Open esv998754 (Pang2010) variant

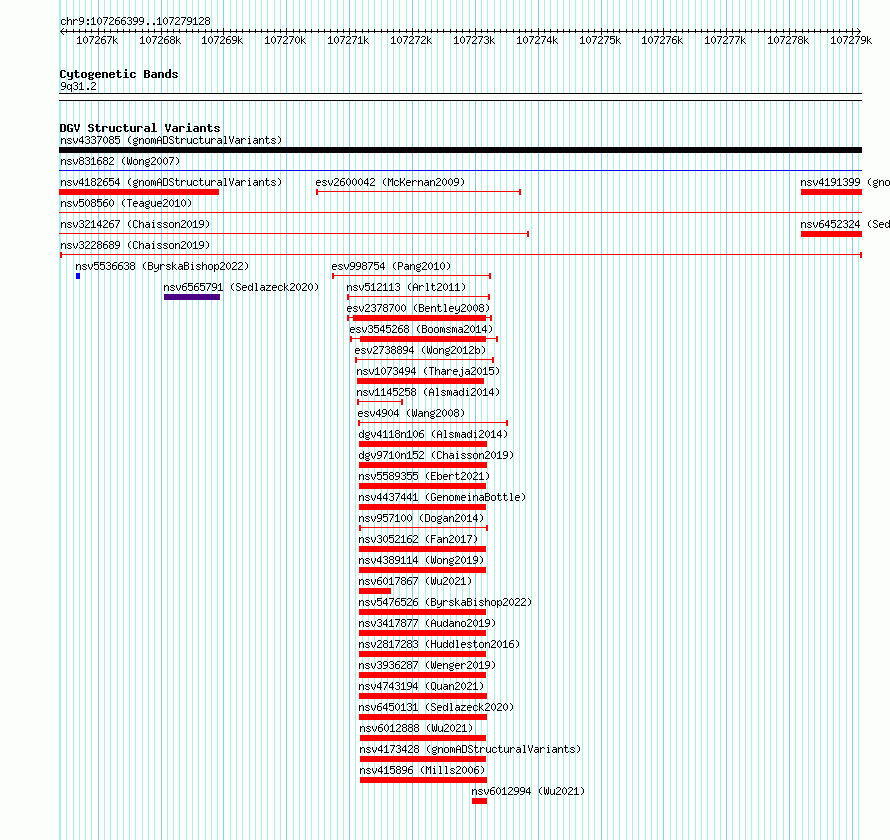click(x=391, y=266)
